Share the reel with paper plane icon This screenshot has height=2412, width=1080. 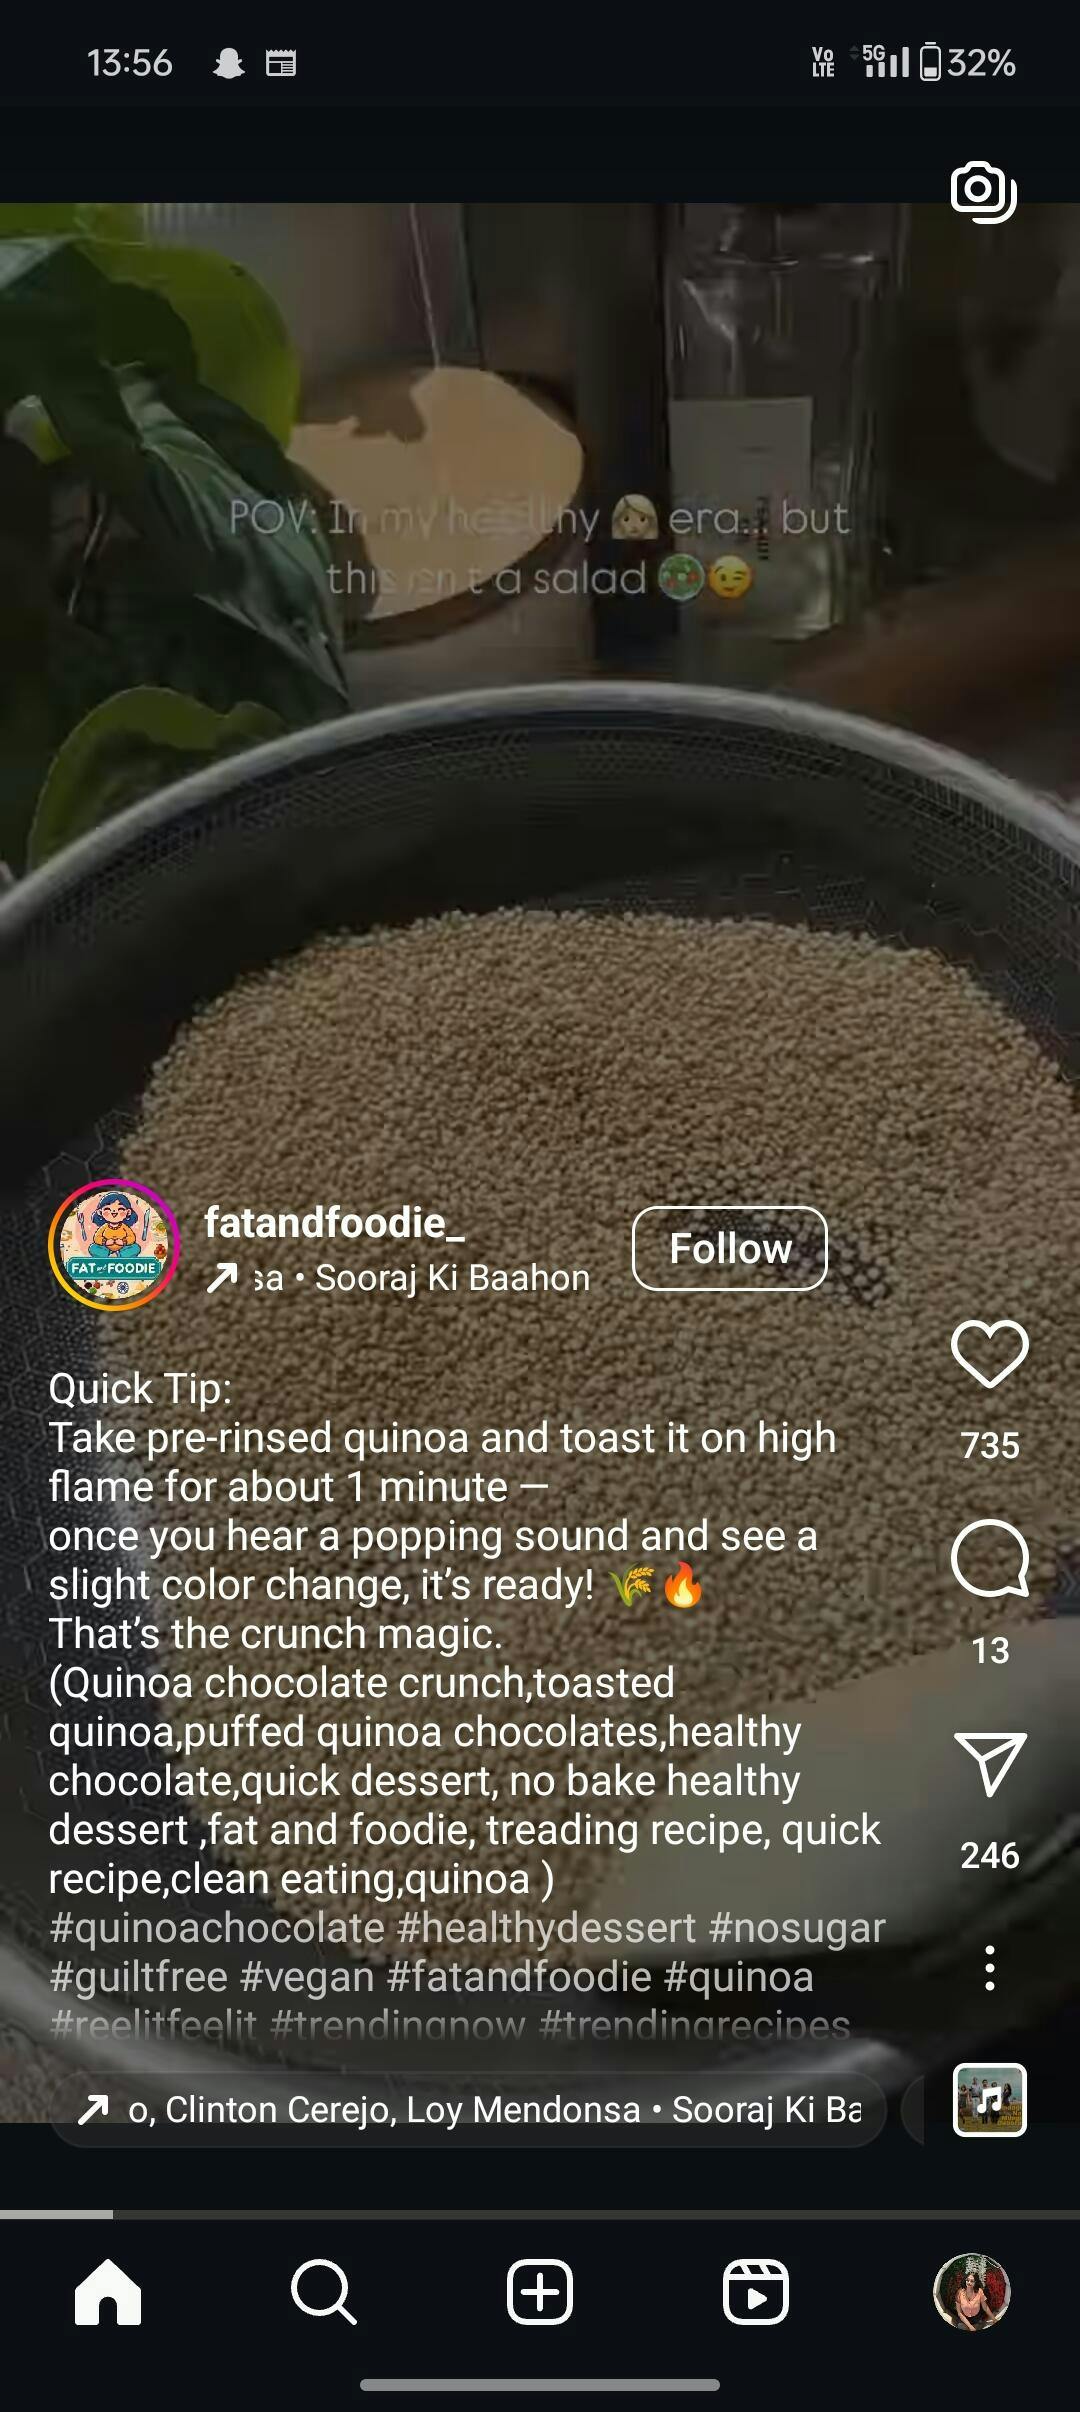(990, 1764)
